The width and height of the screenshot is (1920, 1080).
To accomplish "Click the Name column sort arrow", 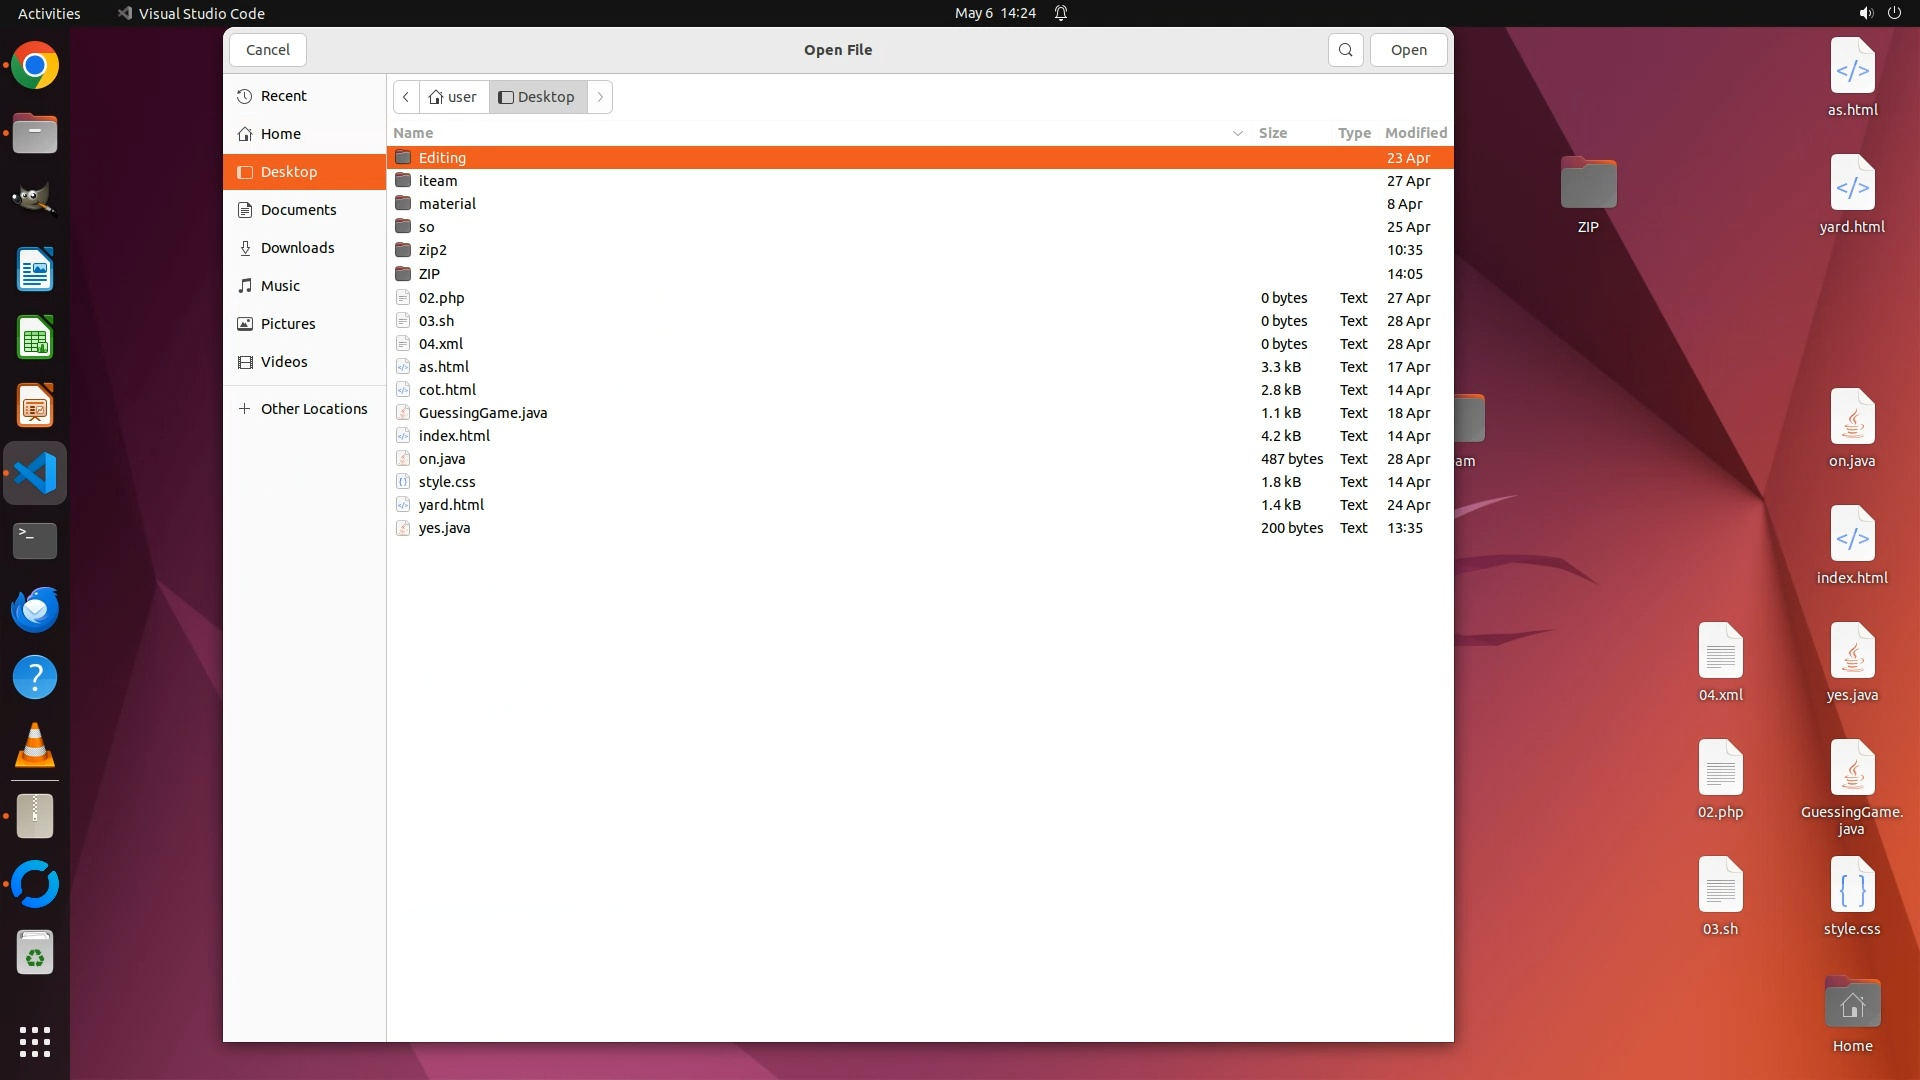I will (1237, 133).
